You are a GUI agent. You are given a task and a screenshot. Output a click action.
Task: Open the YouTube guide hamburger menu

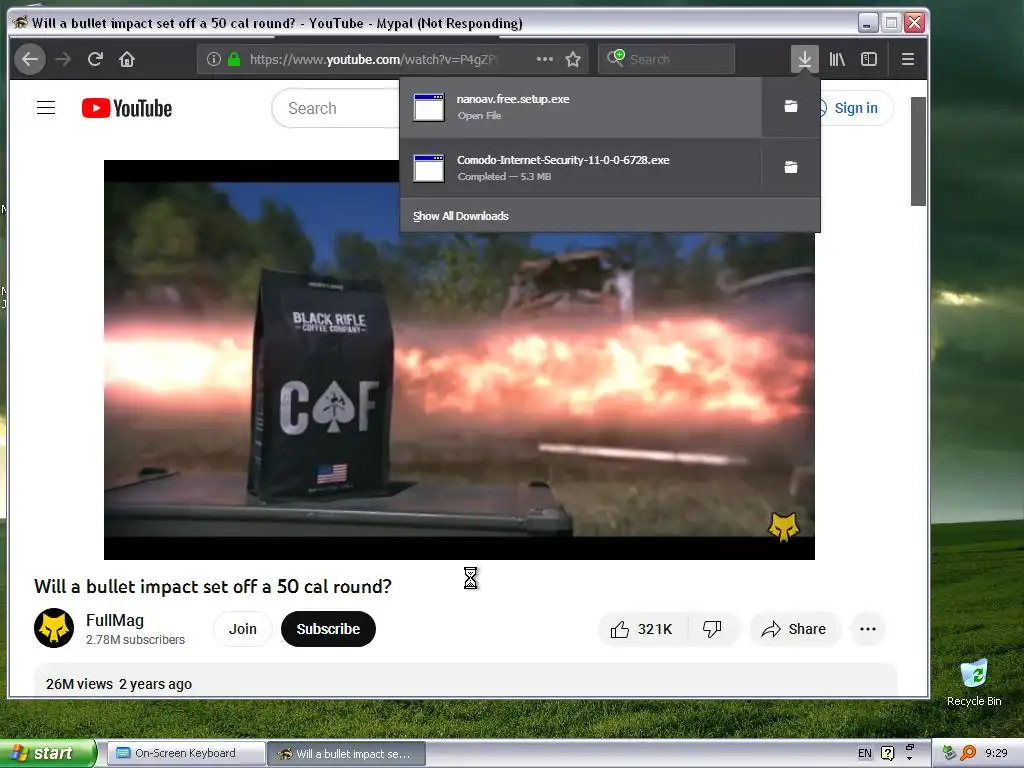46,108
